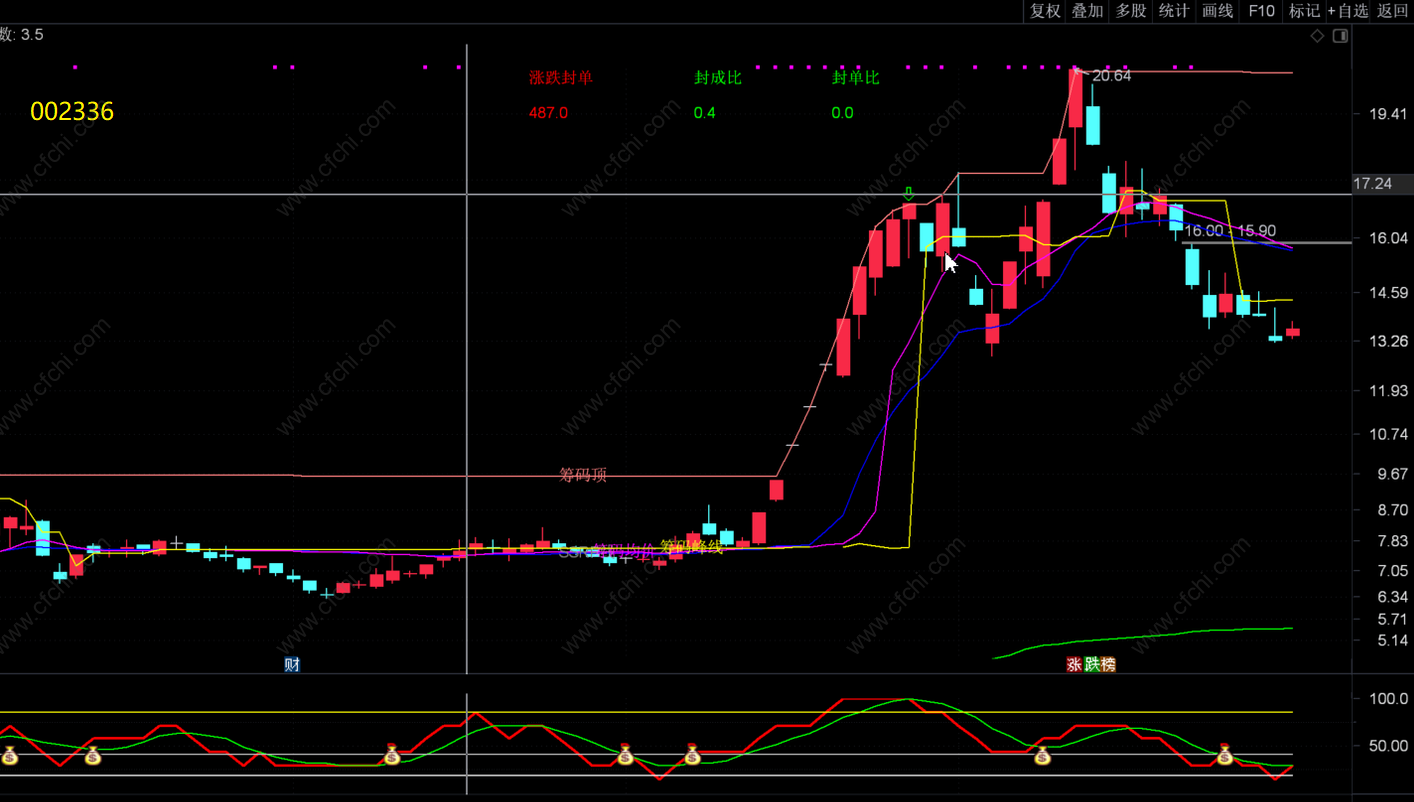1414x802 pixels.
Task: Click the 涨跌封单 indicator label
Action: pos(561,78)
